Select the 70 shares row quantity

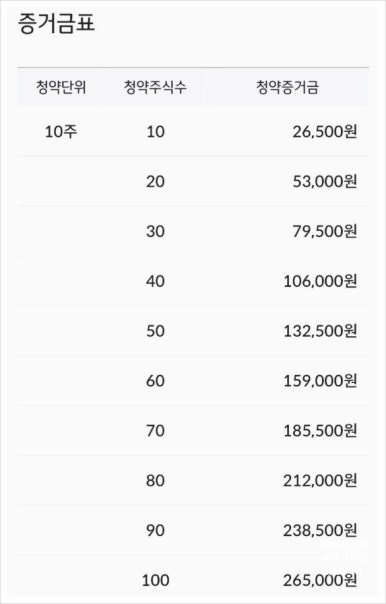click(x=155, y=431)
